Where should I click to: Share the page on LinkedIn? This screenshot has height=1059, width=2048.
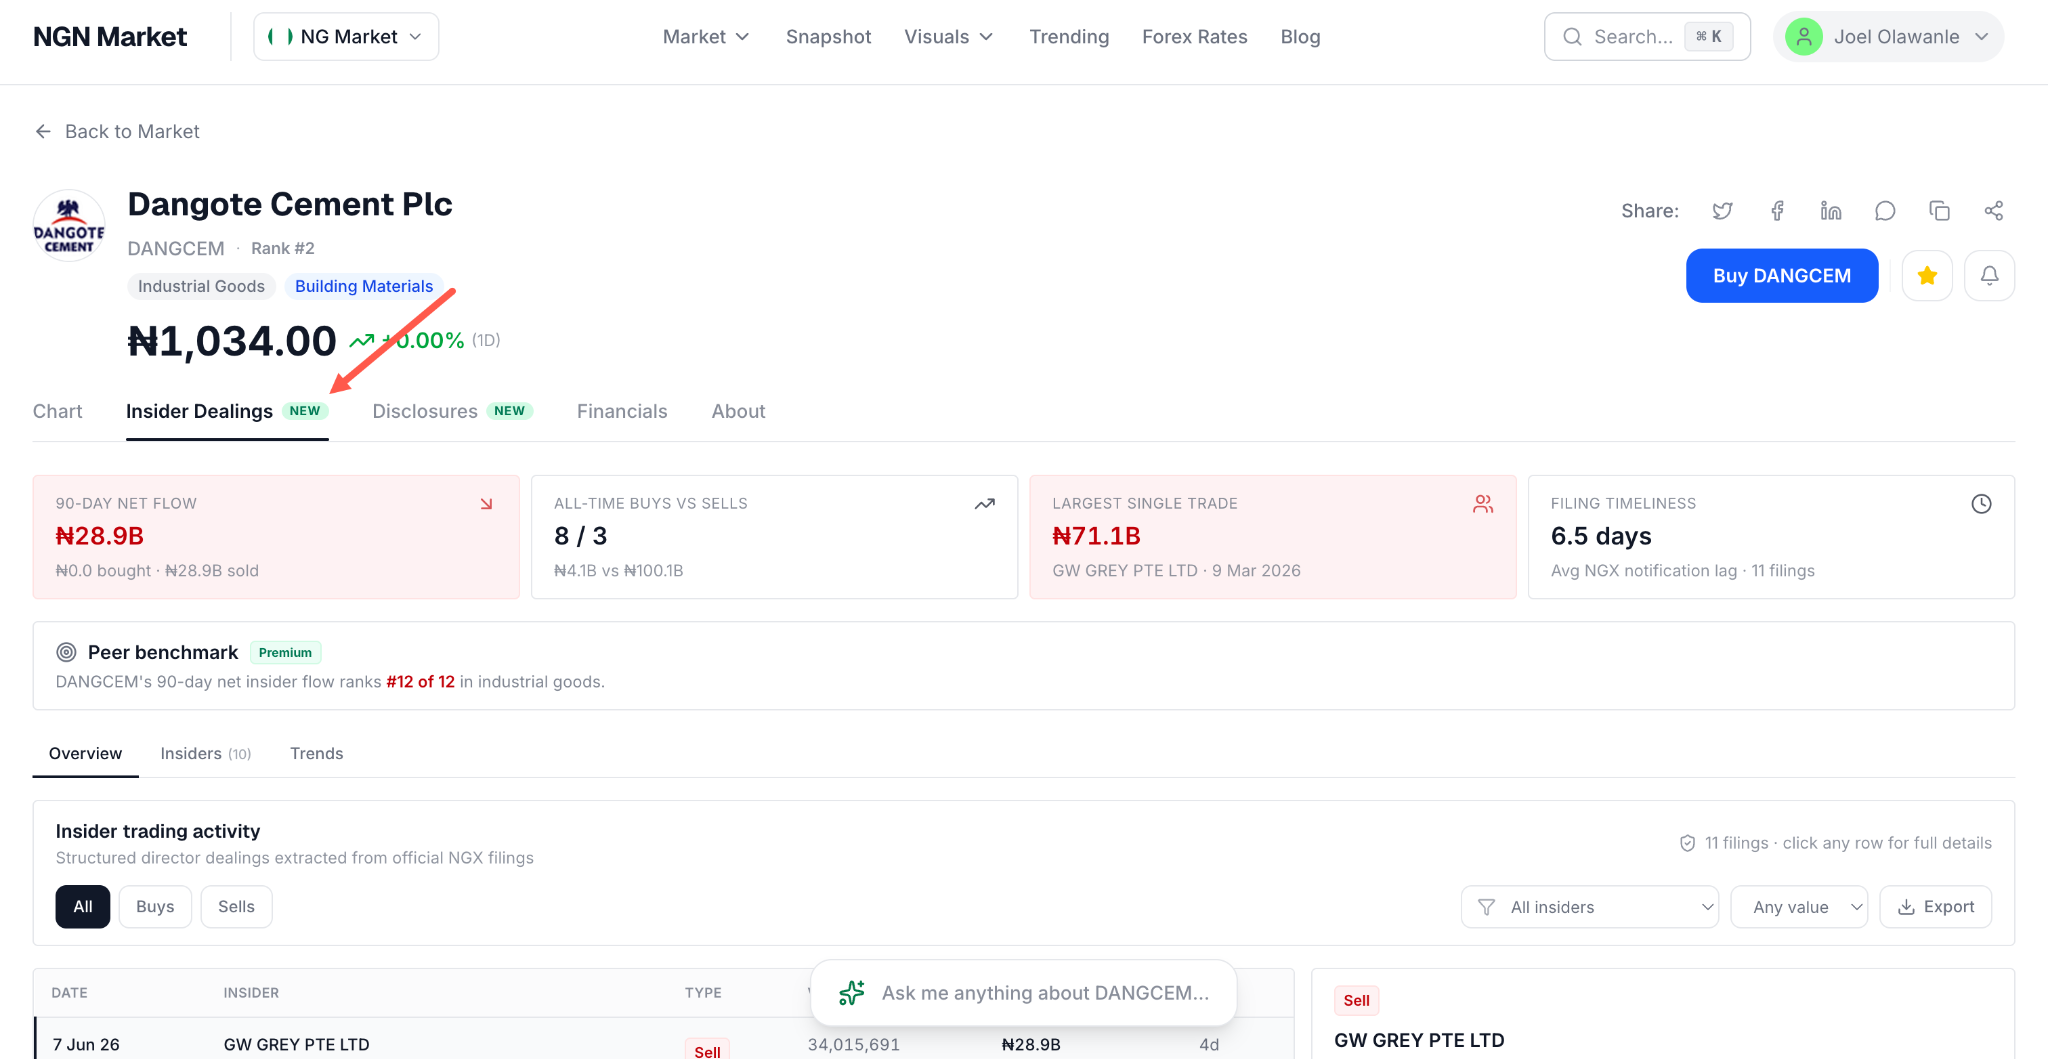(x=1831, y=211)
